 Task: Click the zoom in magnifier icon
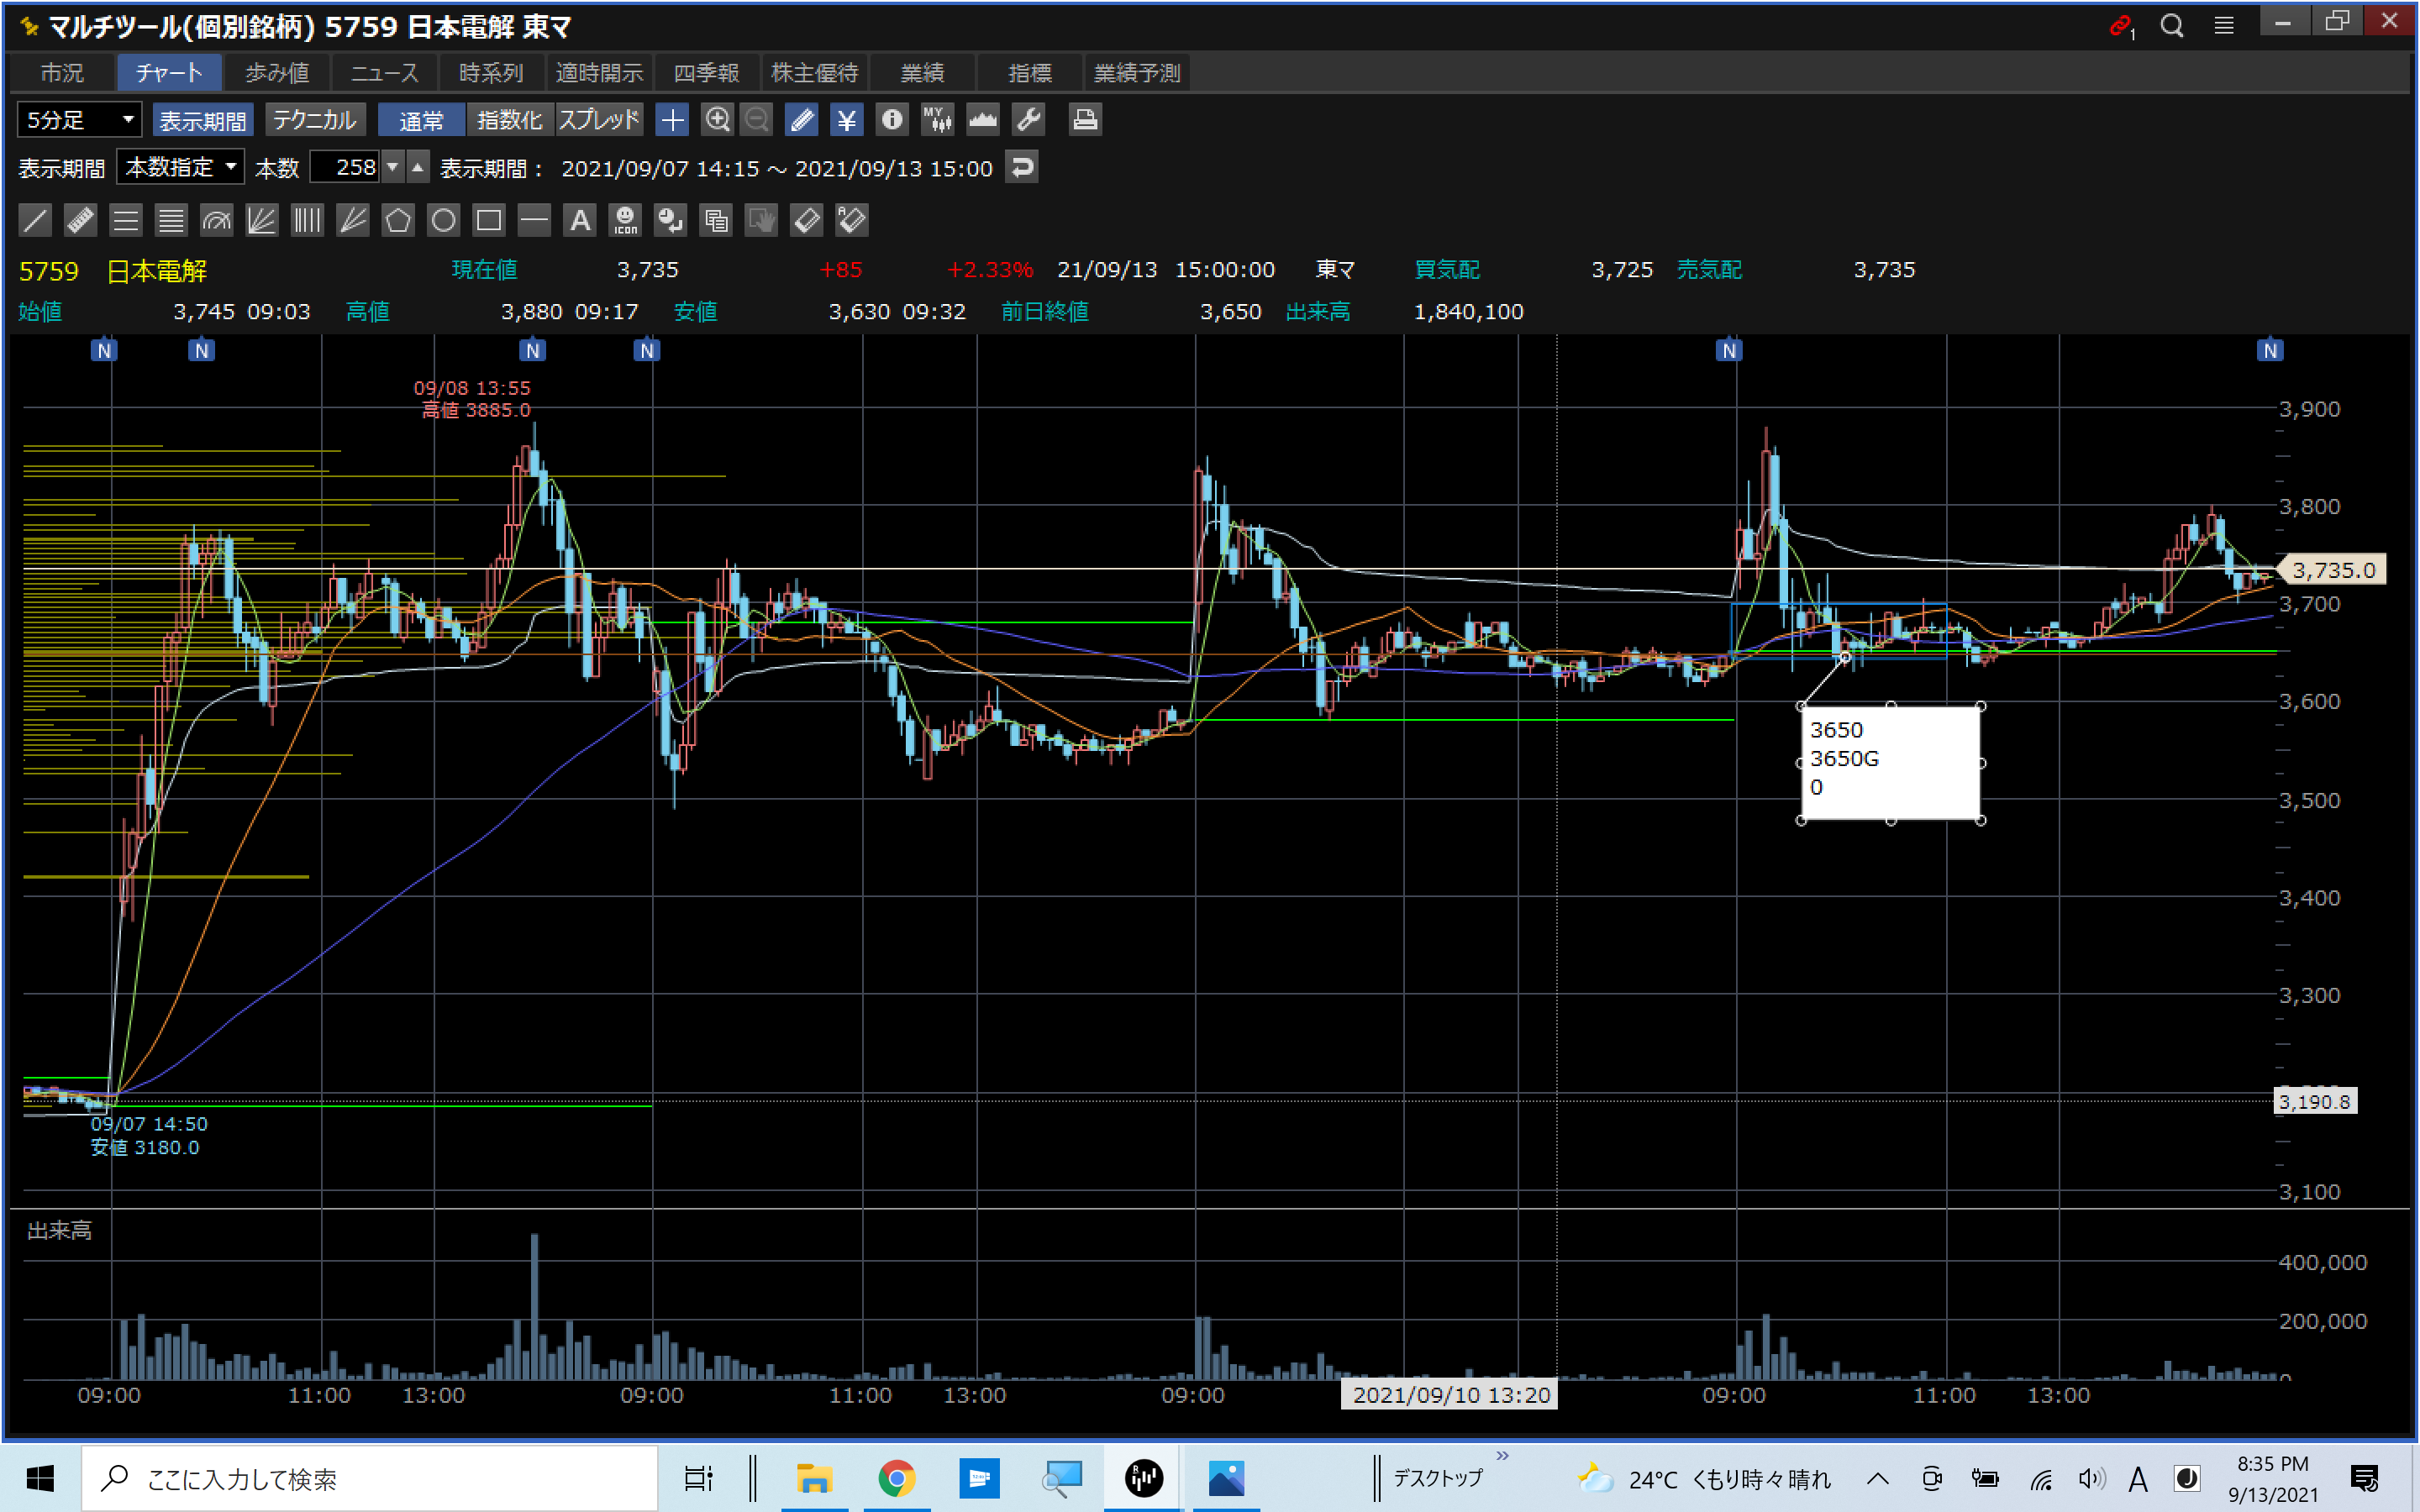[x=717, y=120]
